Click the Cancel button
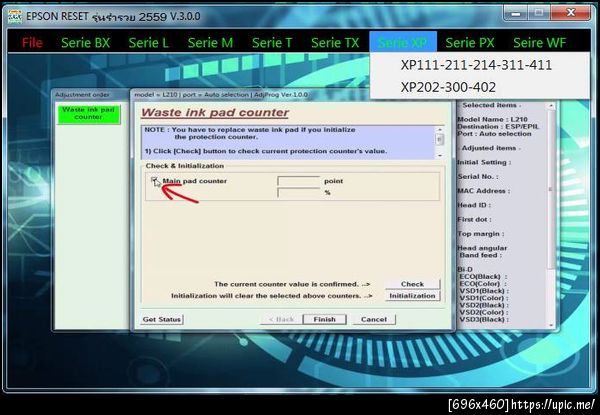Viewport: 600px width, 415px height. 374,319
